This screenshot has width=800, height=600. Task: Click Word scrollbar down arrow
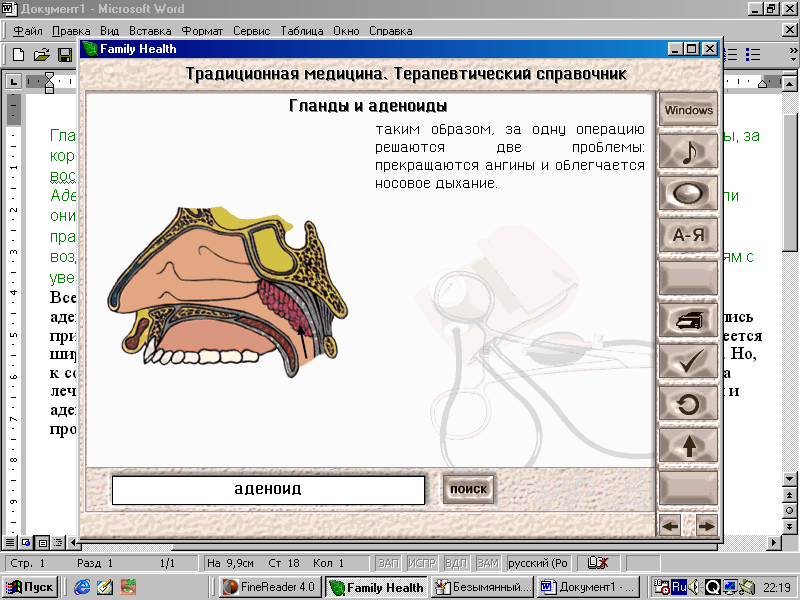click(789, 479)
